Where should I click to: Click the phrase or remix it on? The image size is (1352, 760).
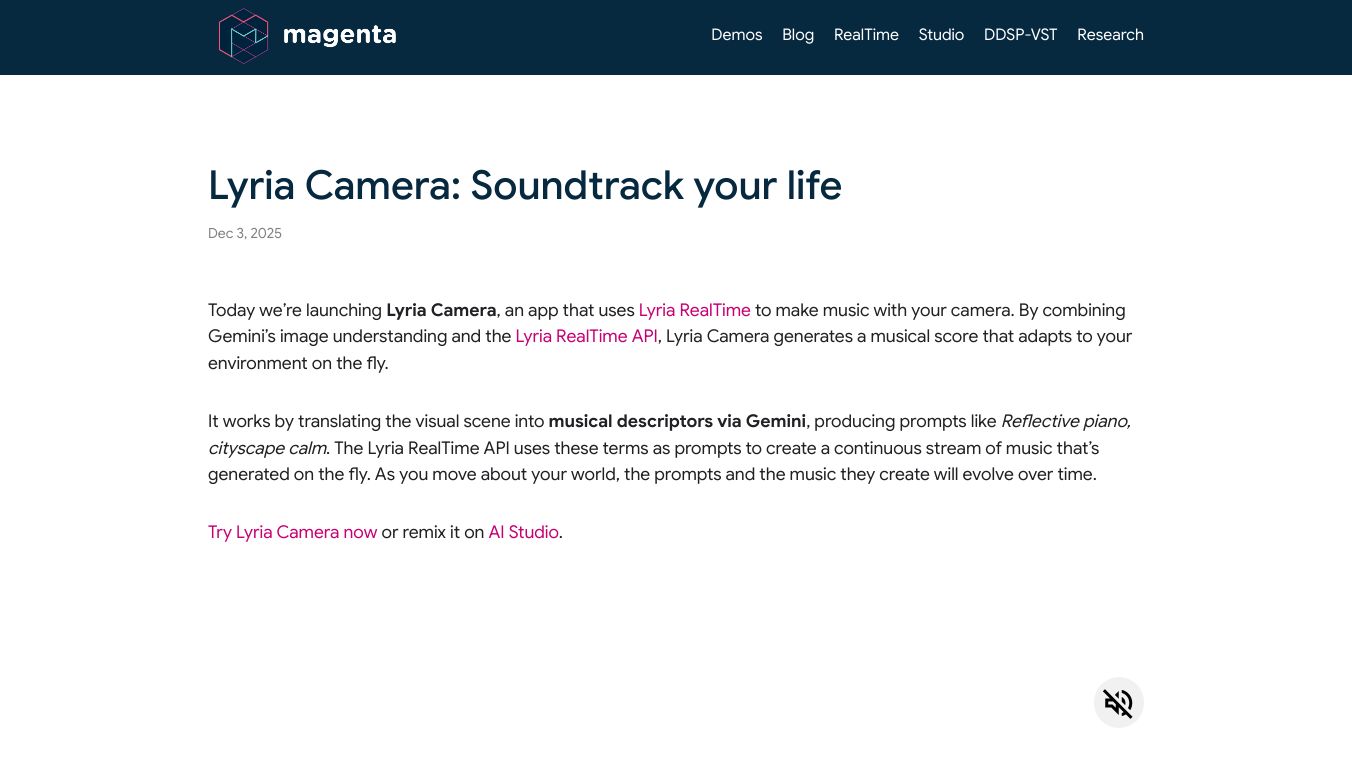432,532
